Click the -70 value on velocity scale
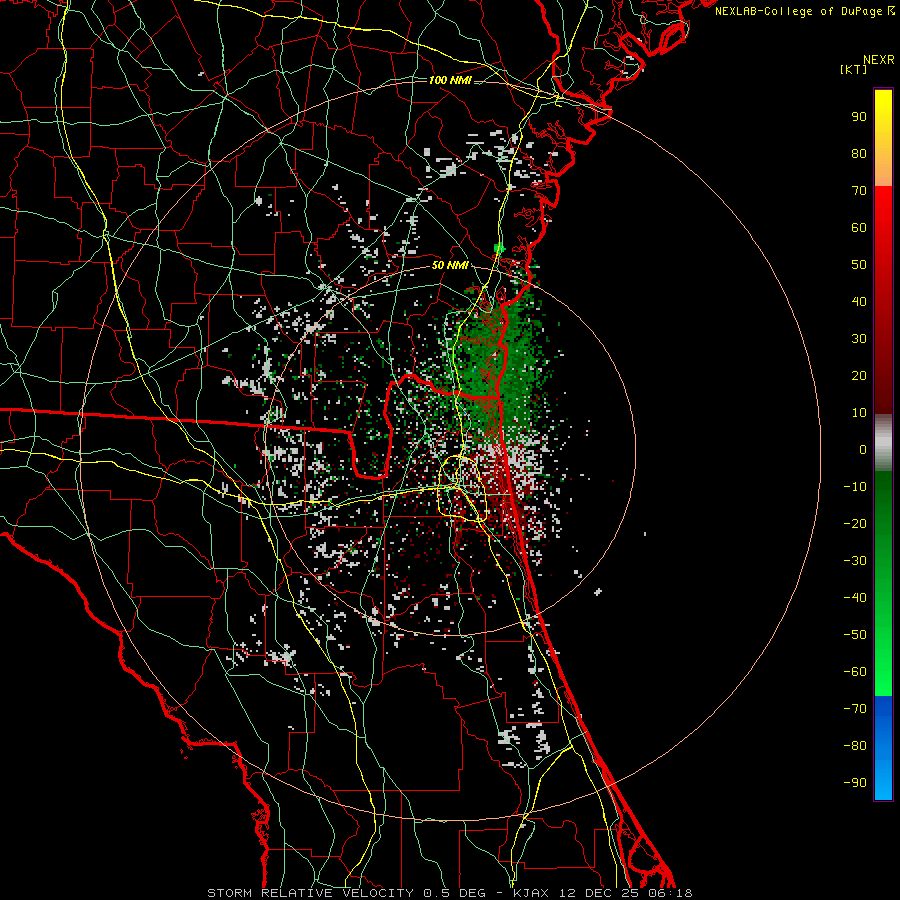Viewport: 900px width, 900px height. point(855,709)
